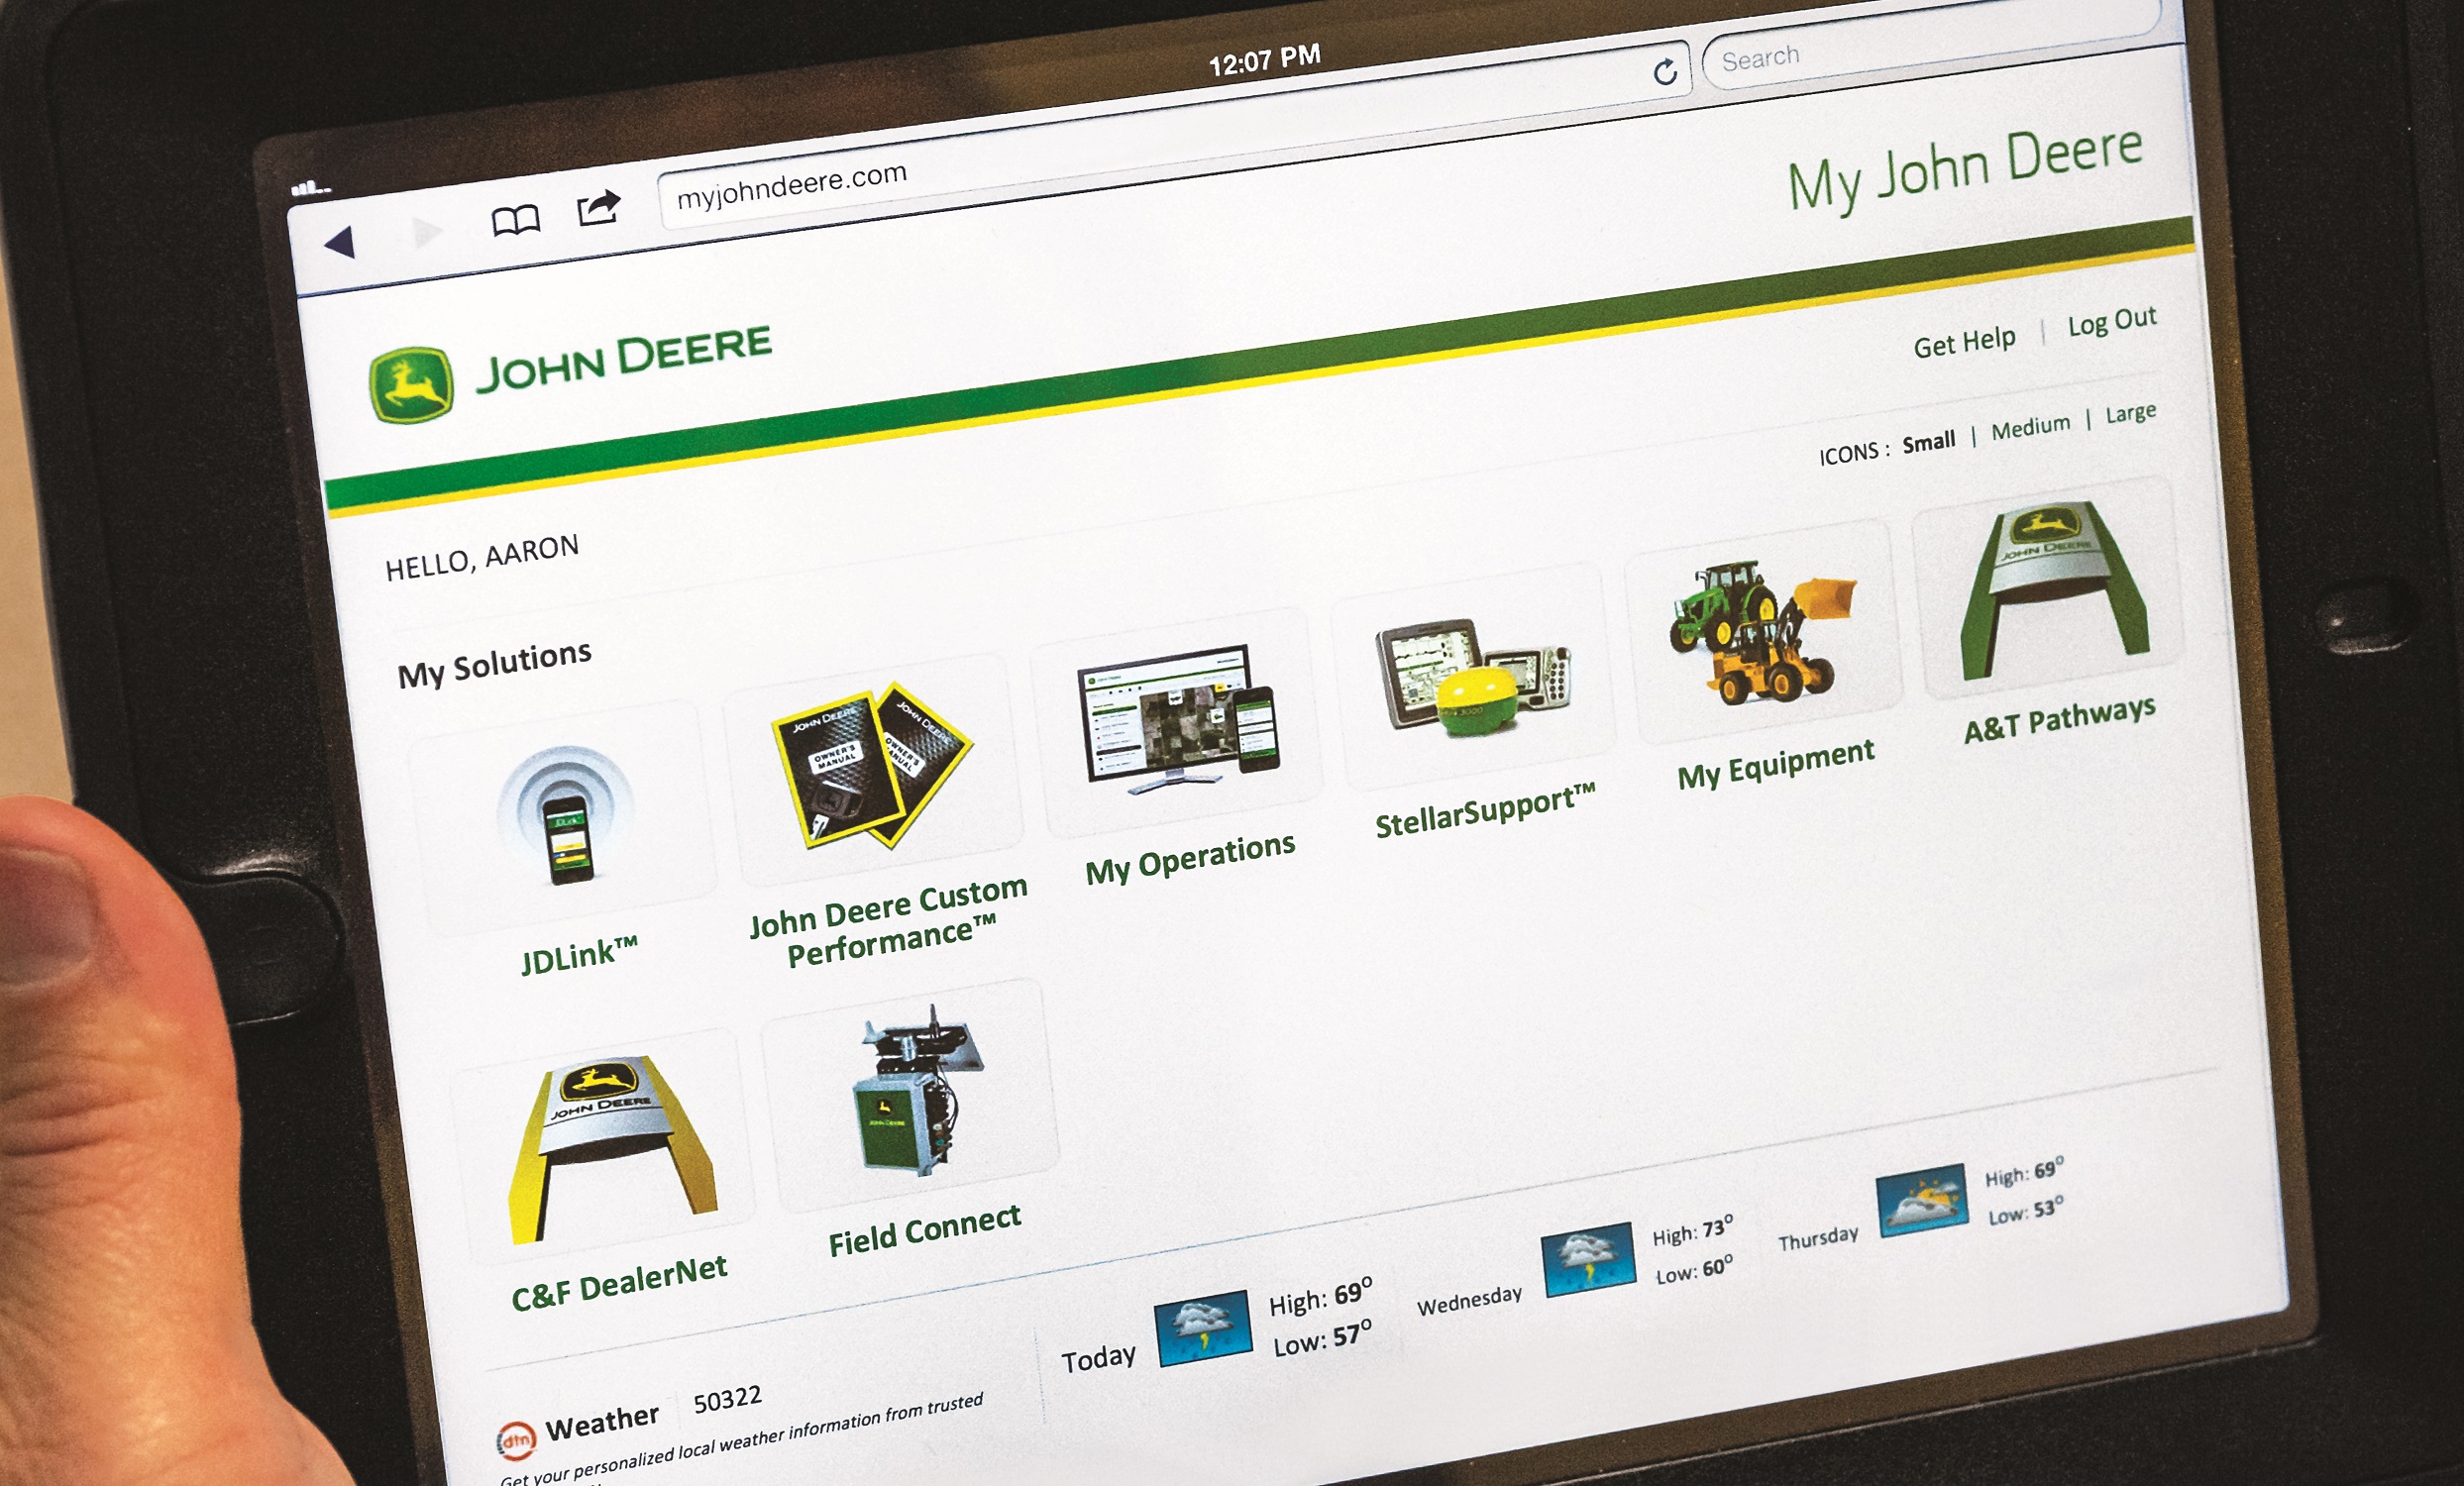Click the DTN weather logo icon
Viewport: 2464px width, 1486px height.
click(515, 1441)
